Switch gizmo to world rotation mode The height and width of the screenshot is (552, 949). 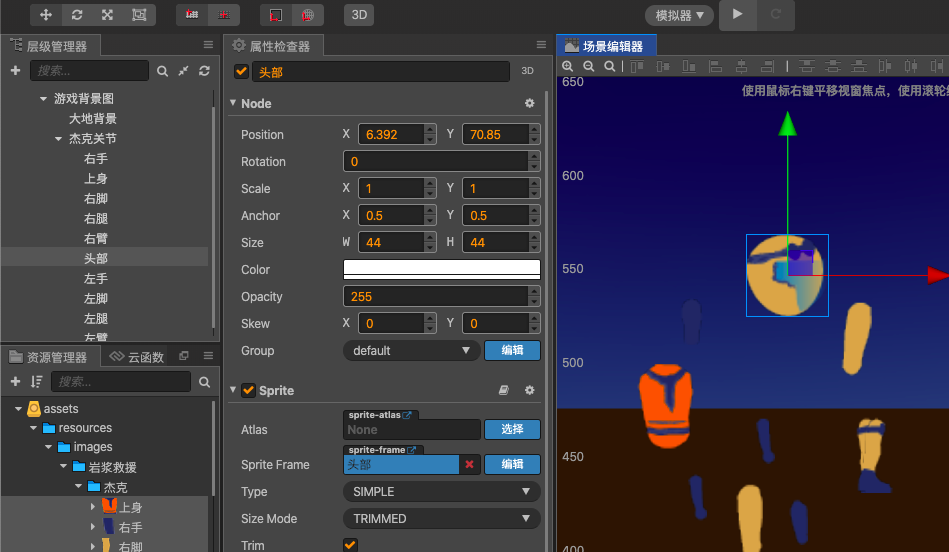307,15
